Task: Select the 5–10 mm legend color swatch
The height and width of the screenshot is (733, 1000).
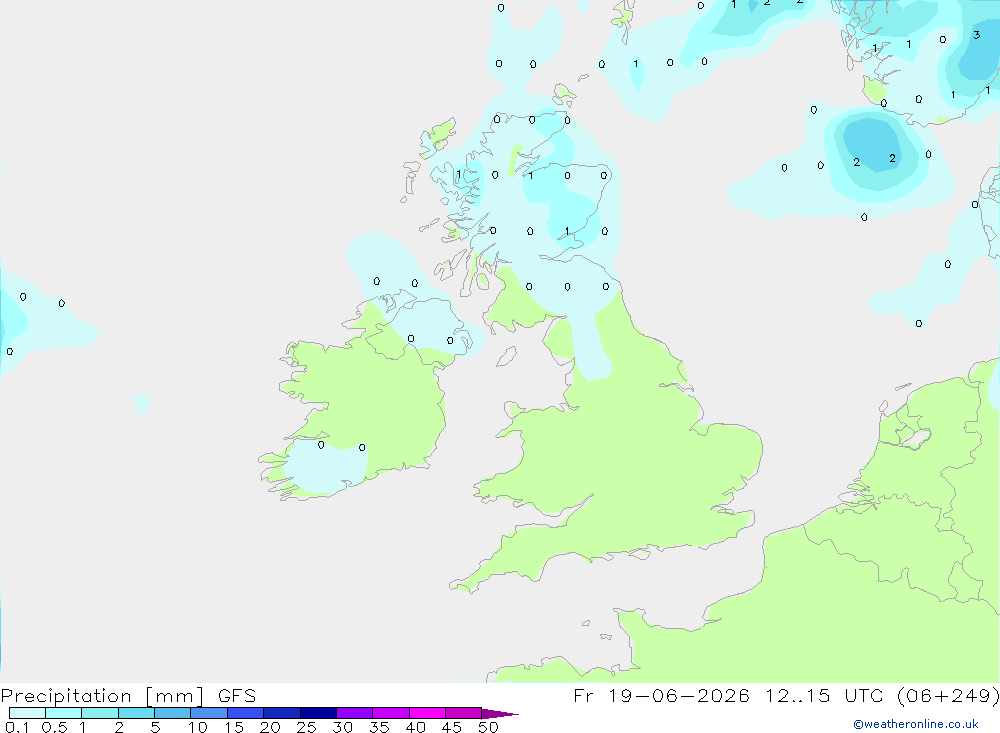Action: click(173, 713)
